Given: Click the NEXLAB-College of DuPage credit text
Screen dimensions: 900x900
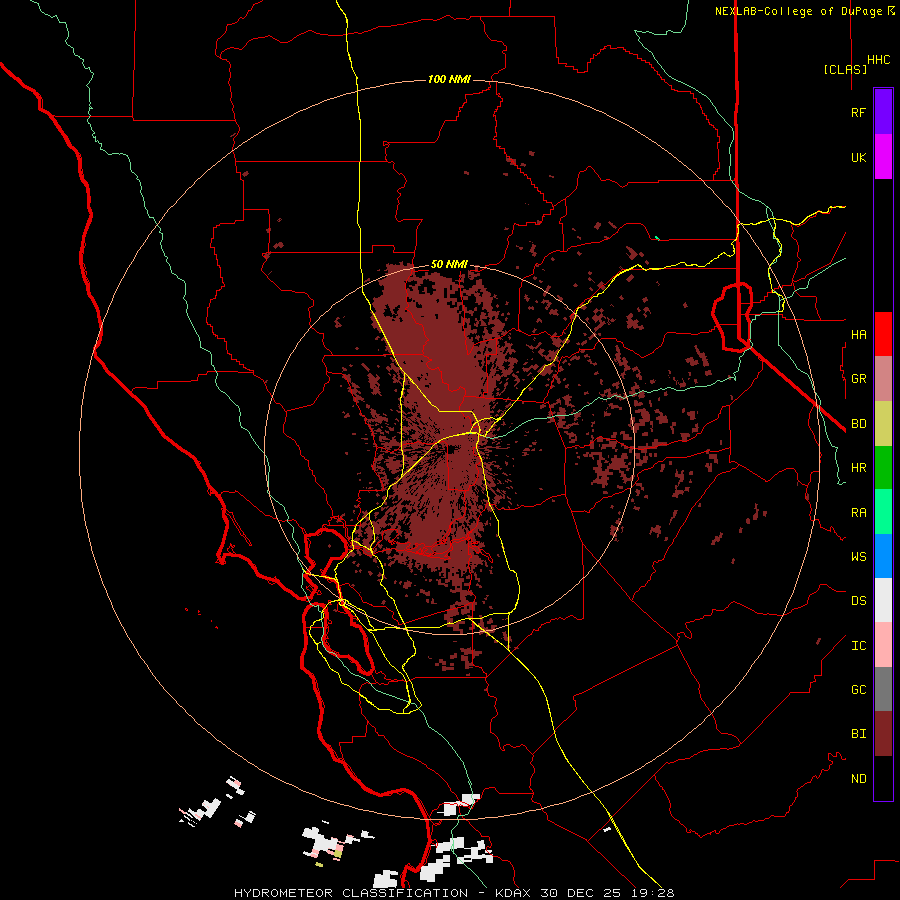Looking at the screenshot, I should point(798,11).
